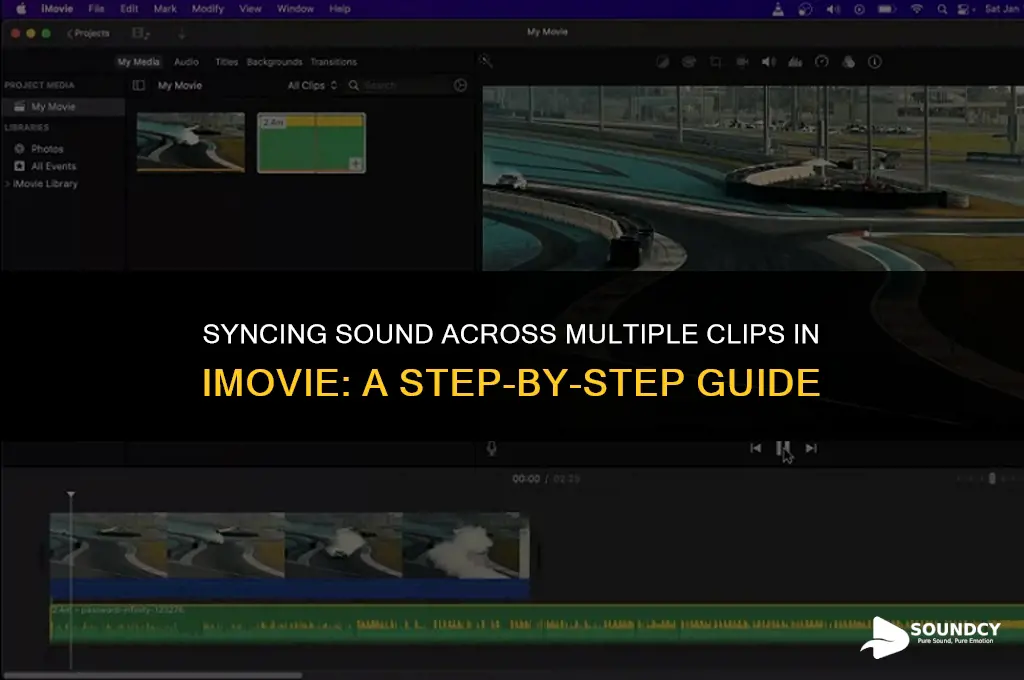Click the Sat Jan date in menu bar
1024x680 pixels.
[1002, 9]
